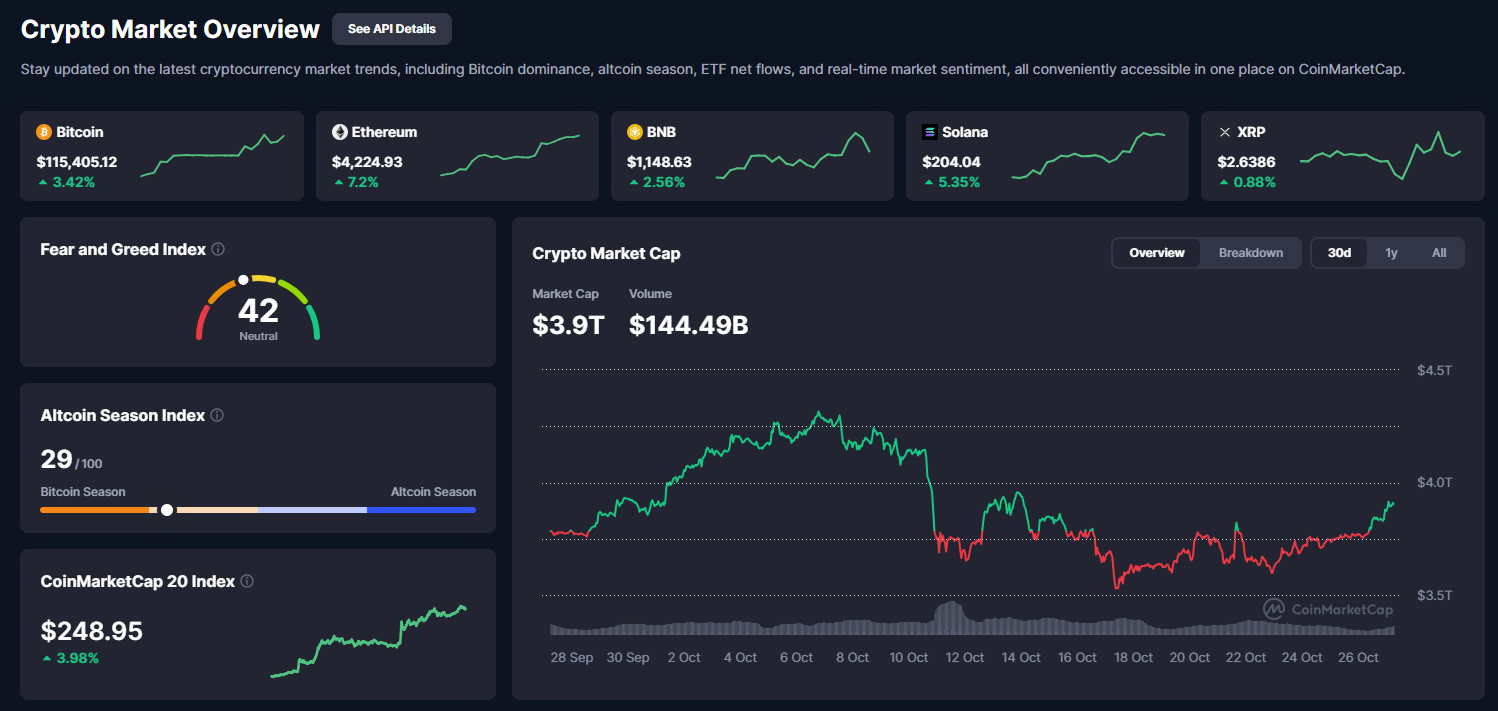Click the Ethereum logo icon
1498x711 pixels.
pyautogui.click(x=340, y=132)
